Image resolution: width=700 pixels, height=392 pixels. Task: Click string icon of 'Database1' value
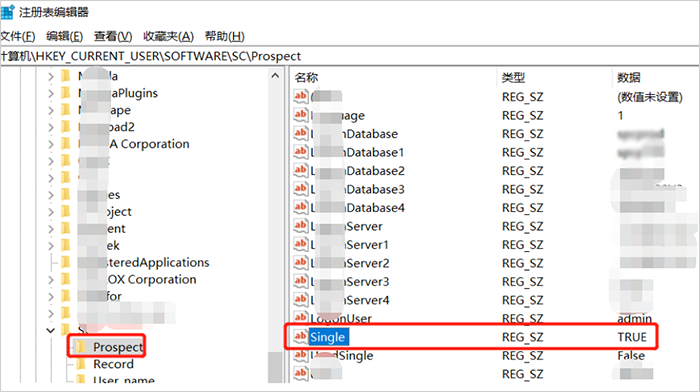point(300,151)
